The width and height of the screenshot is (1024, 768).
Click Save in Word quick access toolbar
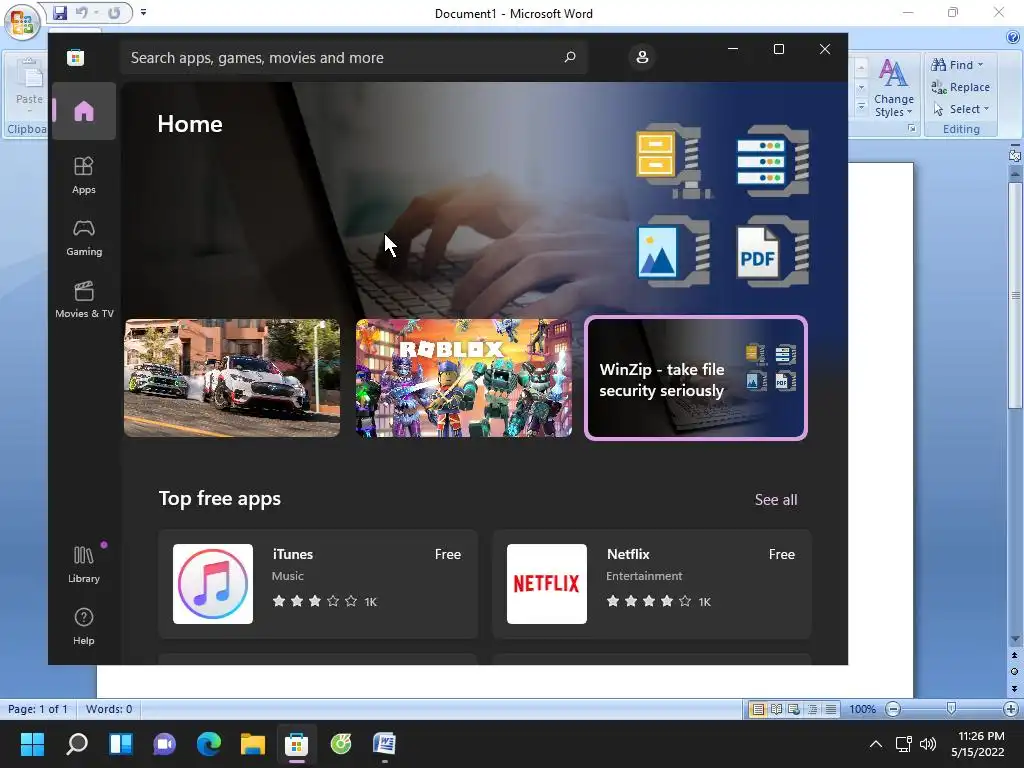tap(60, 12)
